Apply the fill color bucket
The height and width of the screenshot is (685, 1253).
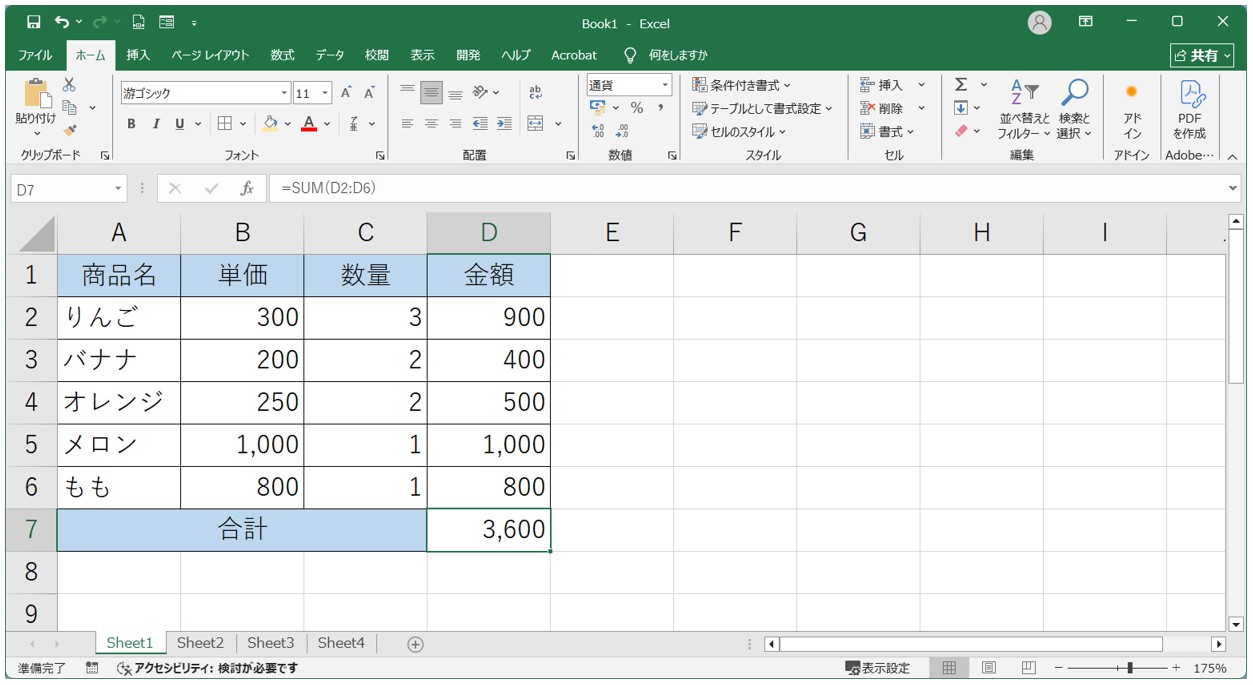pos(270,124)
